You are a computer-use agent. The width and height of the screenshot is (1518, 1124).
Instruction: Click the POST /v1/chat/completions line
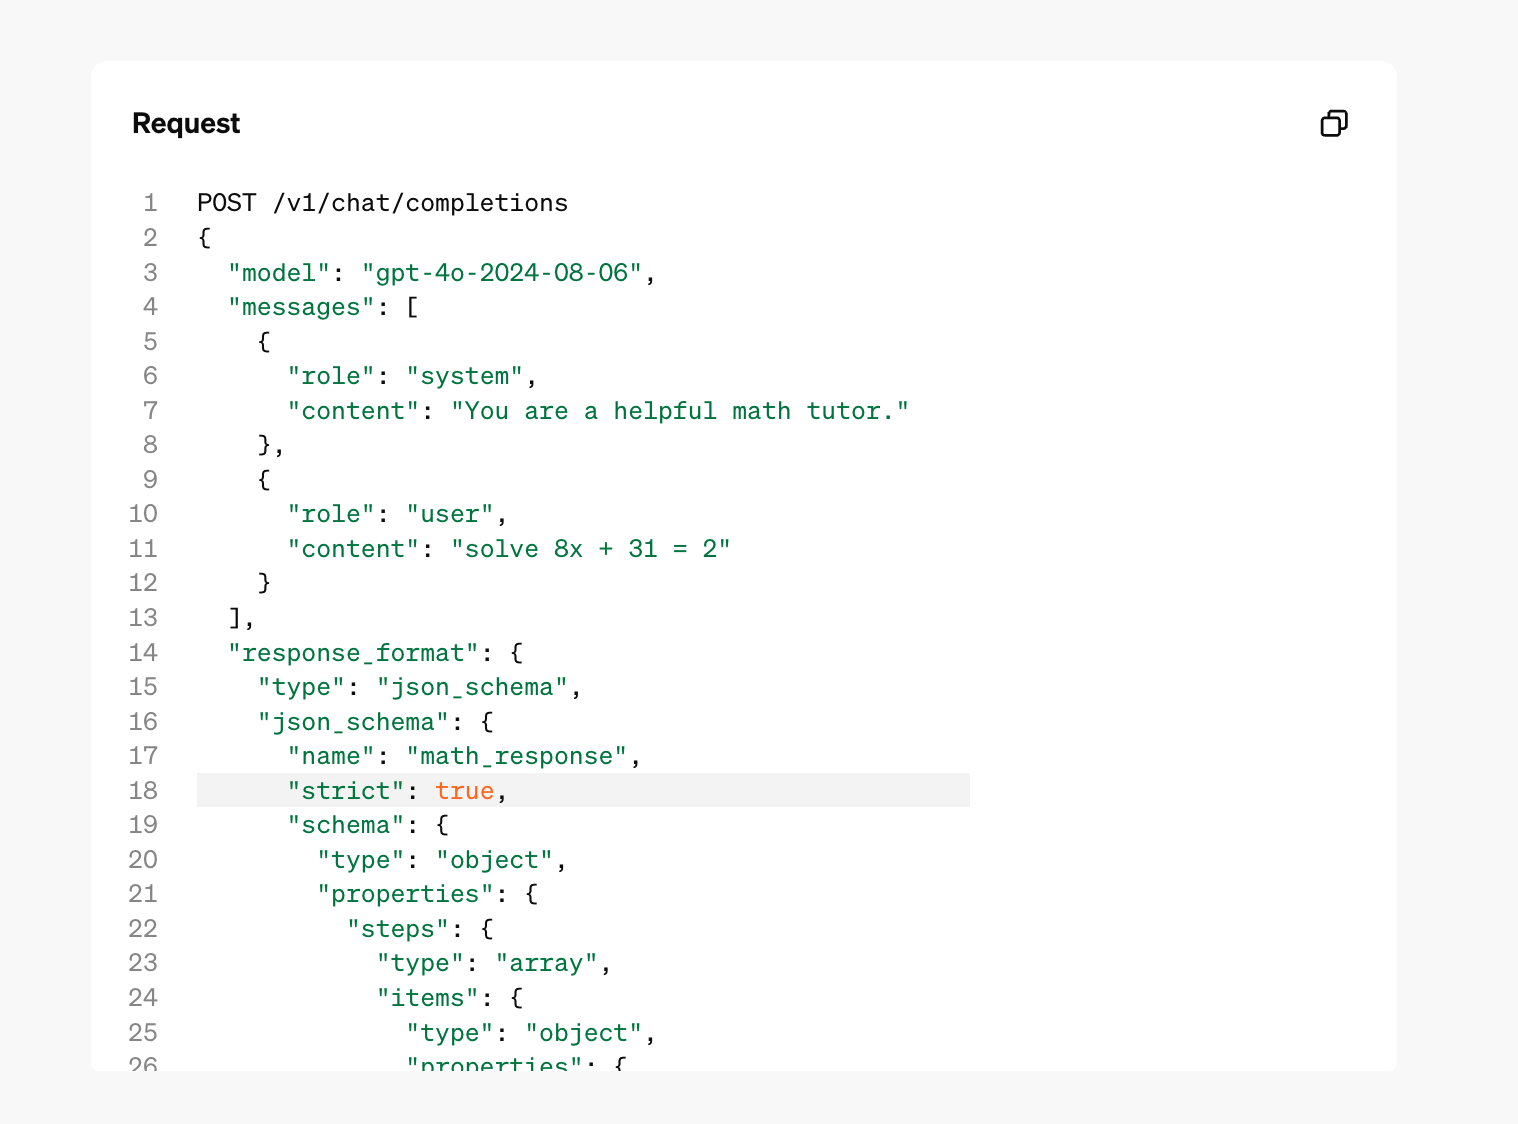tap(382, 203)
